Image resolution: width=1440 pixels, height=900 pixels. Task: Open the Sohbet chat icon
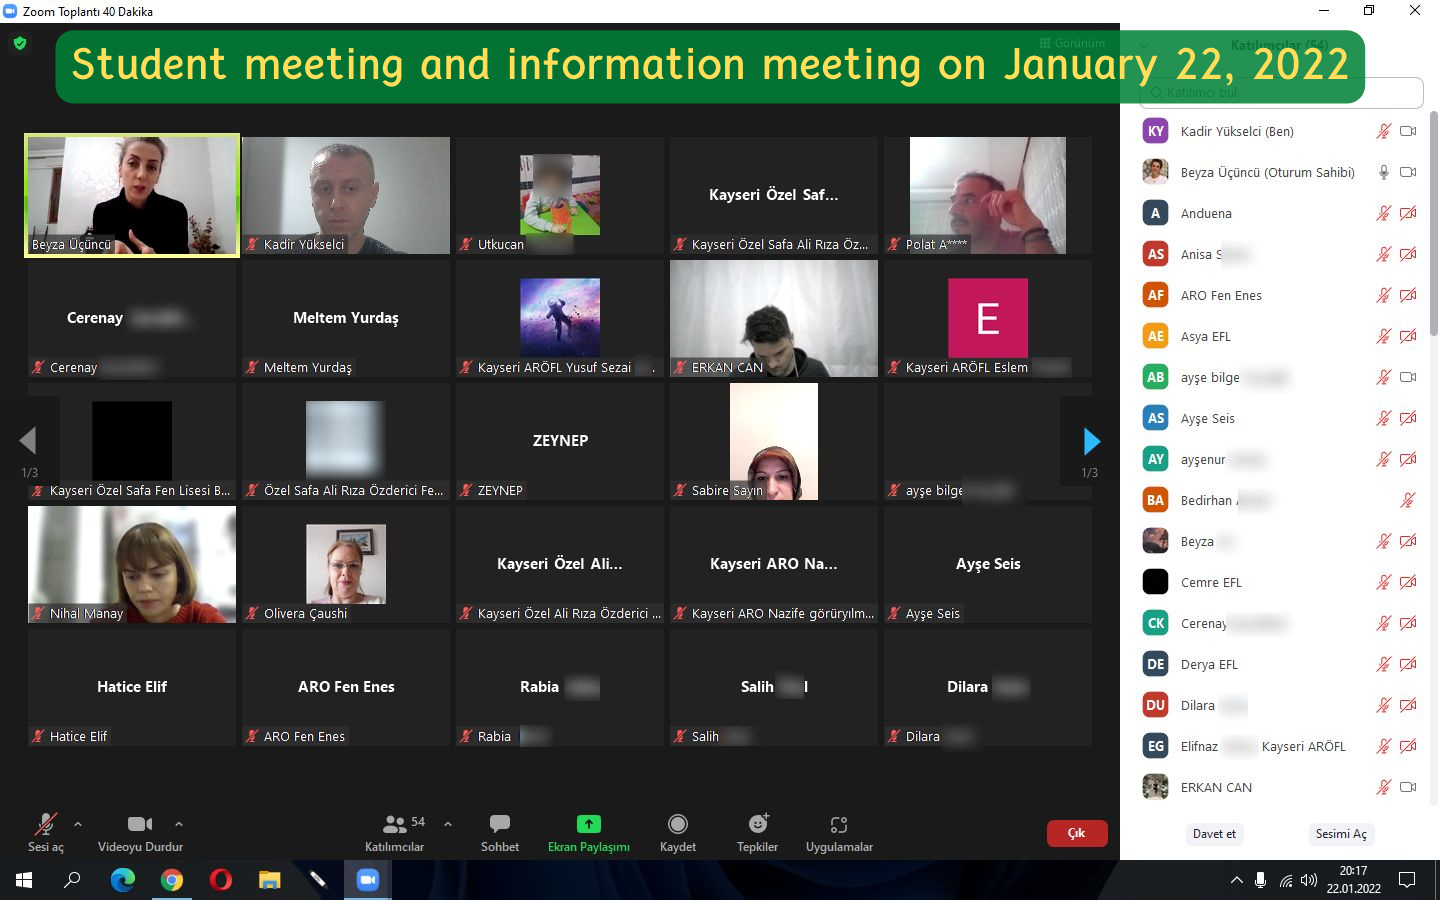pyautogui.click(x=500, y=824)
